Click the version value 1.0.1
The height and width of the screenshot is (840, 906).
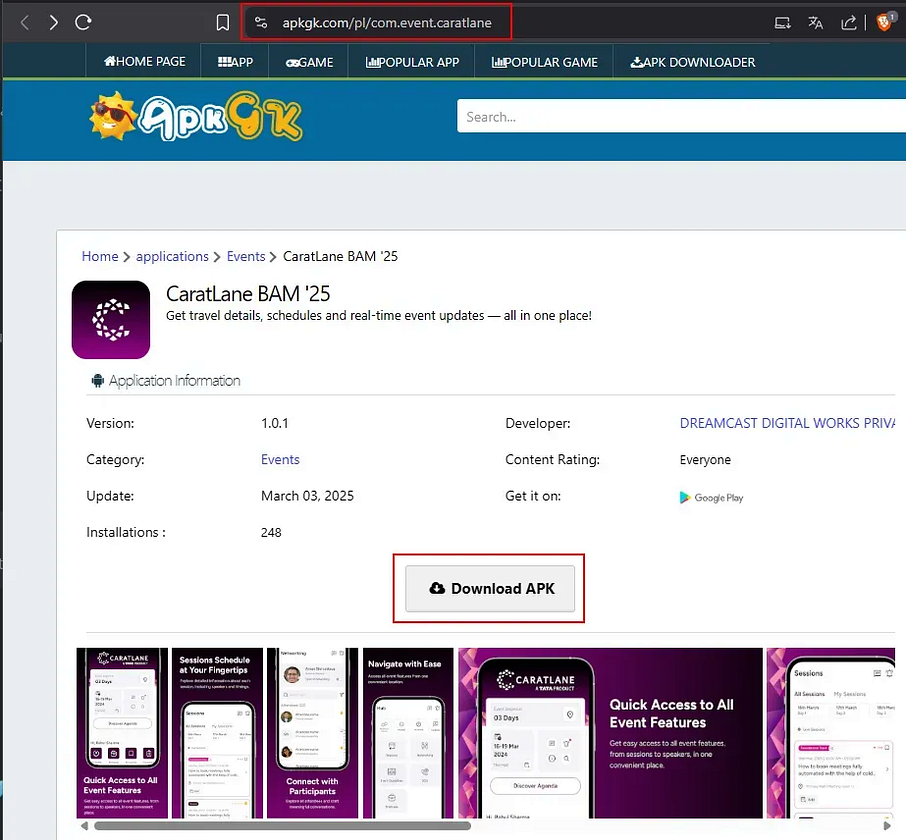coord(274,423)
